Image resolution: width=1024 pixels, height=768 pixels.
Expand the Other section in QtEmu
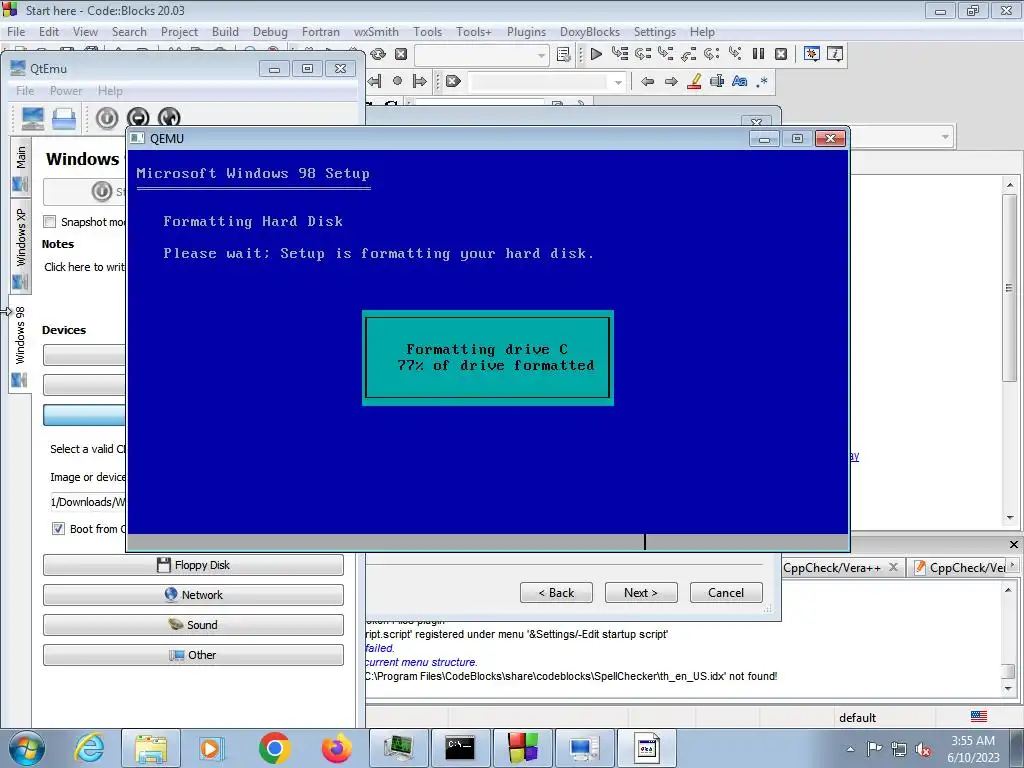(193, 655)
